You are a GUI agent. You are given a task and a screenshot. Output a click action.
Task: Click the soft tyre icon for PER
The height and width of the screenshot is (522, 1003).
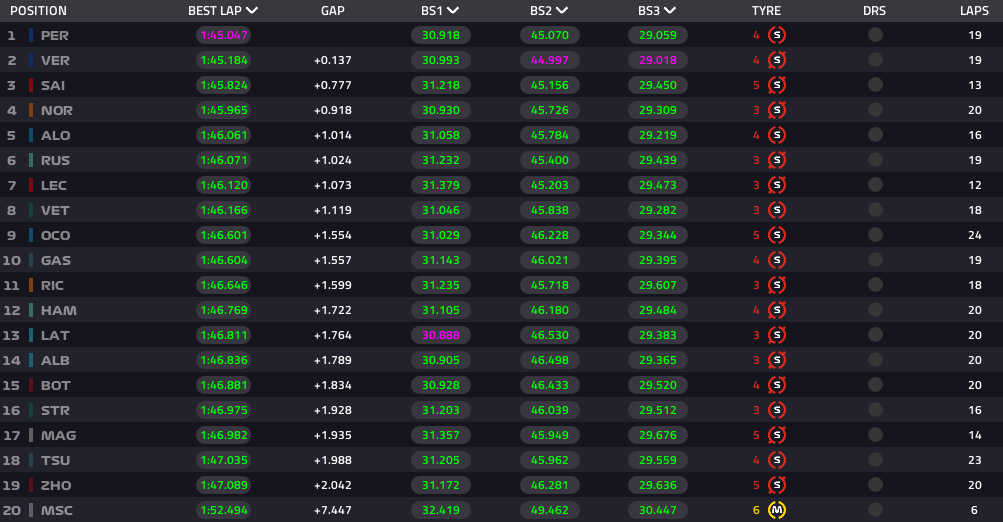(777, 35)
